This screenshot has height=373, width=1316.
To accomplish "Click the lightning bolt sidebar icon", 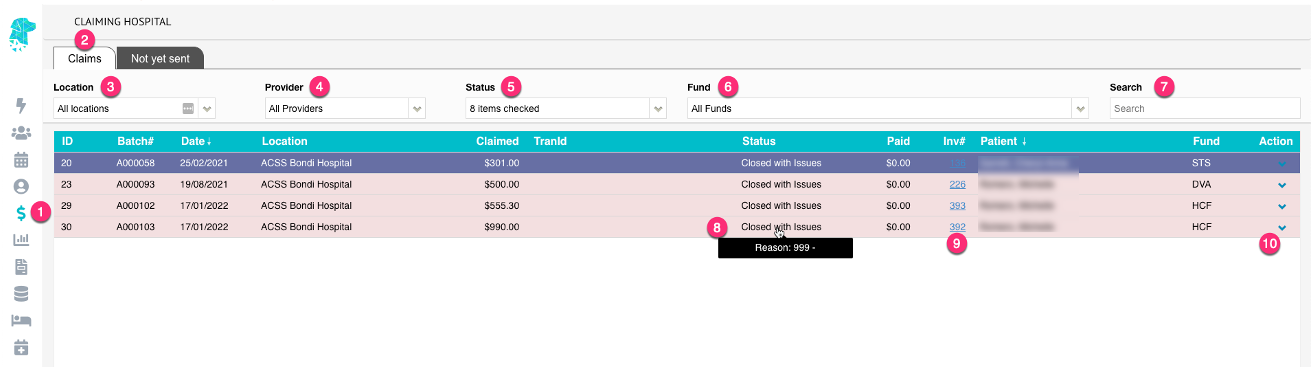I will point(21,105).
